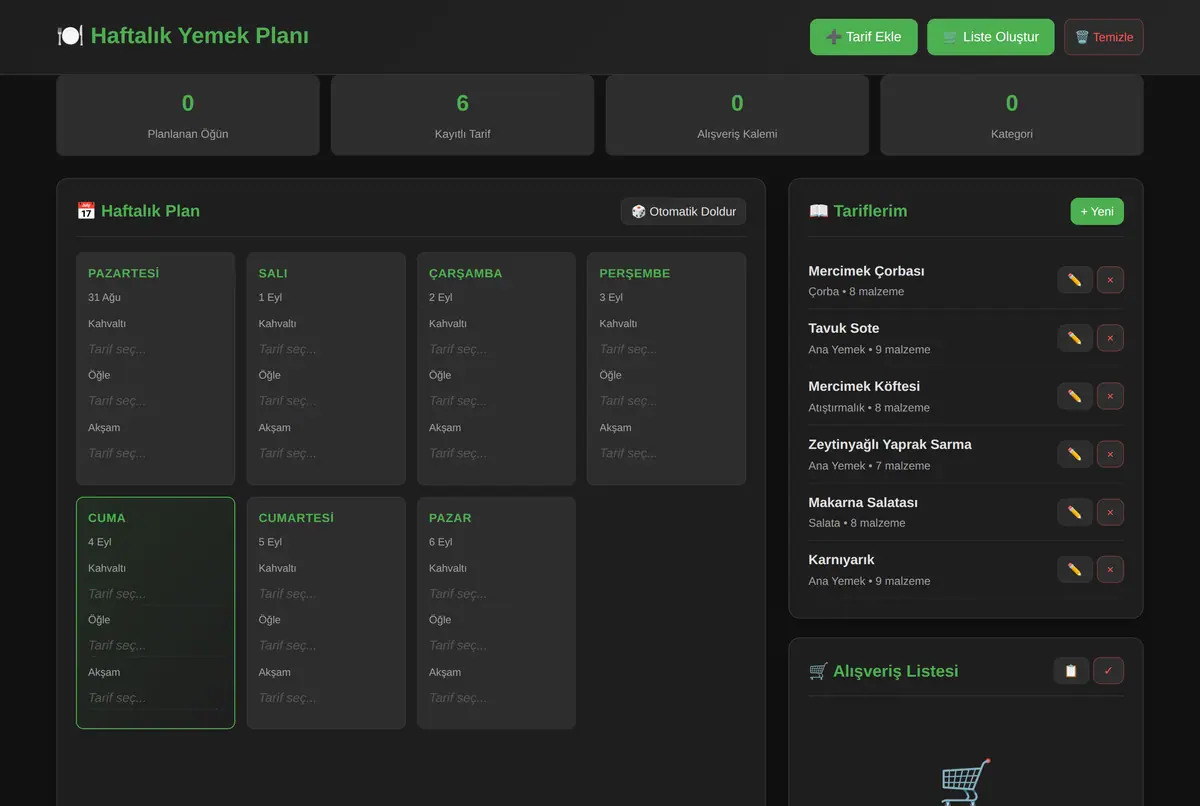Image resolution: width=1200 pixels, height=806 pixels.
Task: Pick a recipe for Çarşamba Kahvaltı
Action: point(497,349)
